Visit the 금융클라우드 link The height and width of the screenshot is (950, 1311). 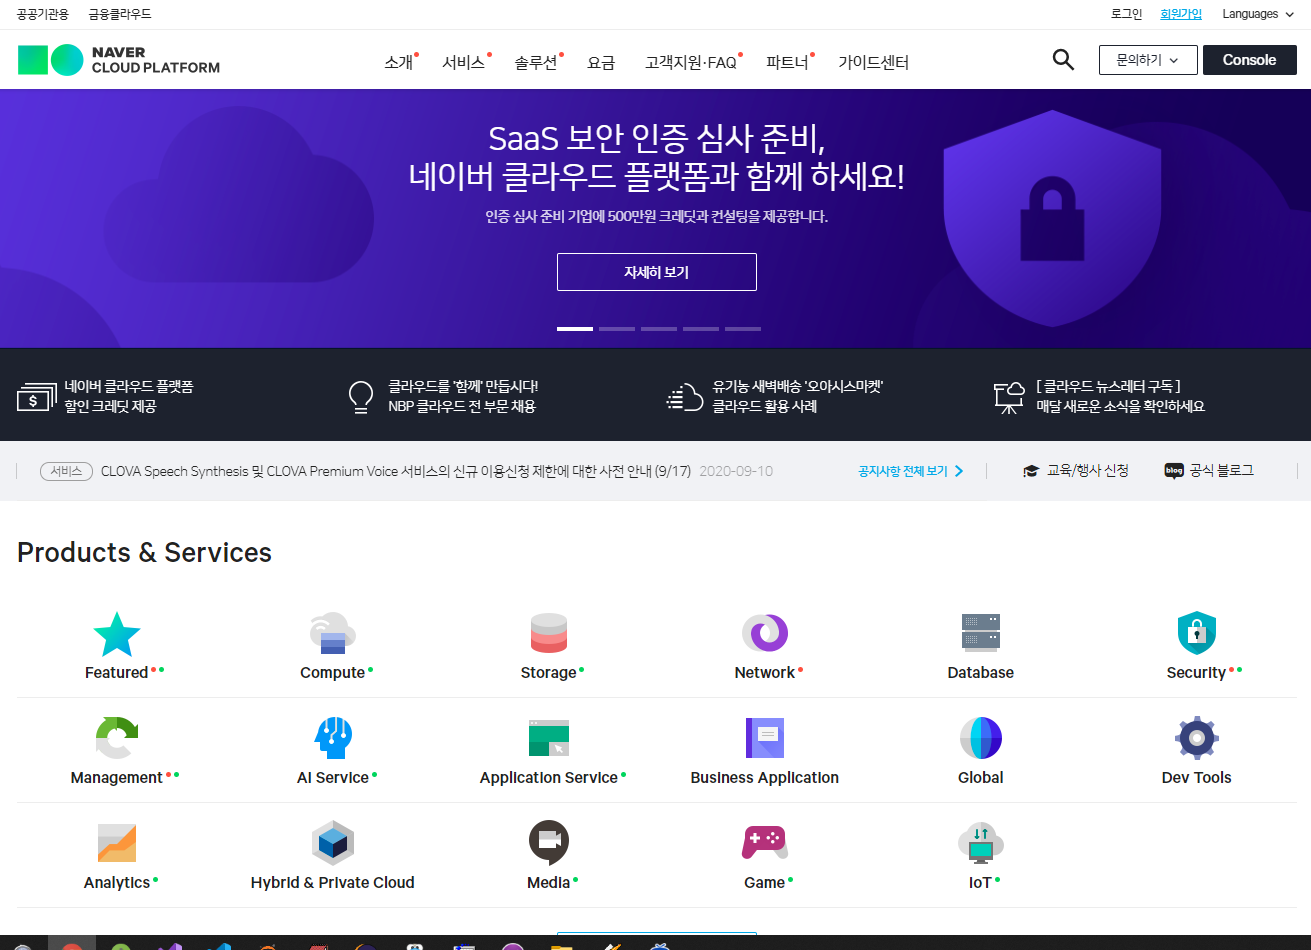click(x=120, y=14)
